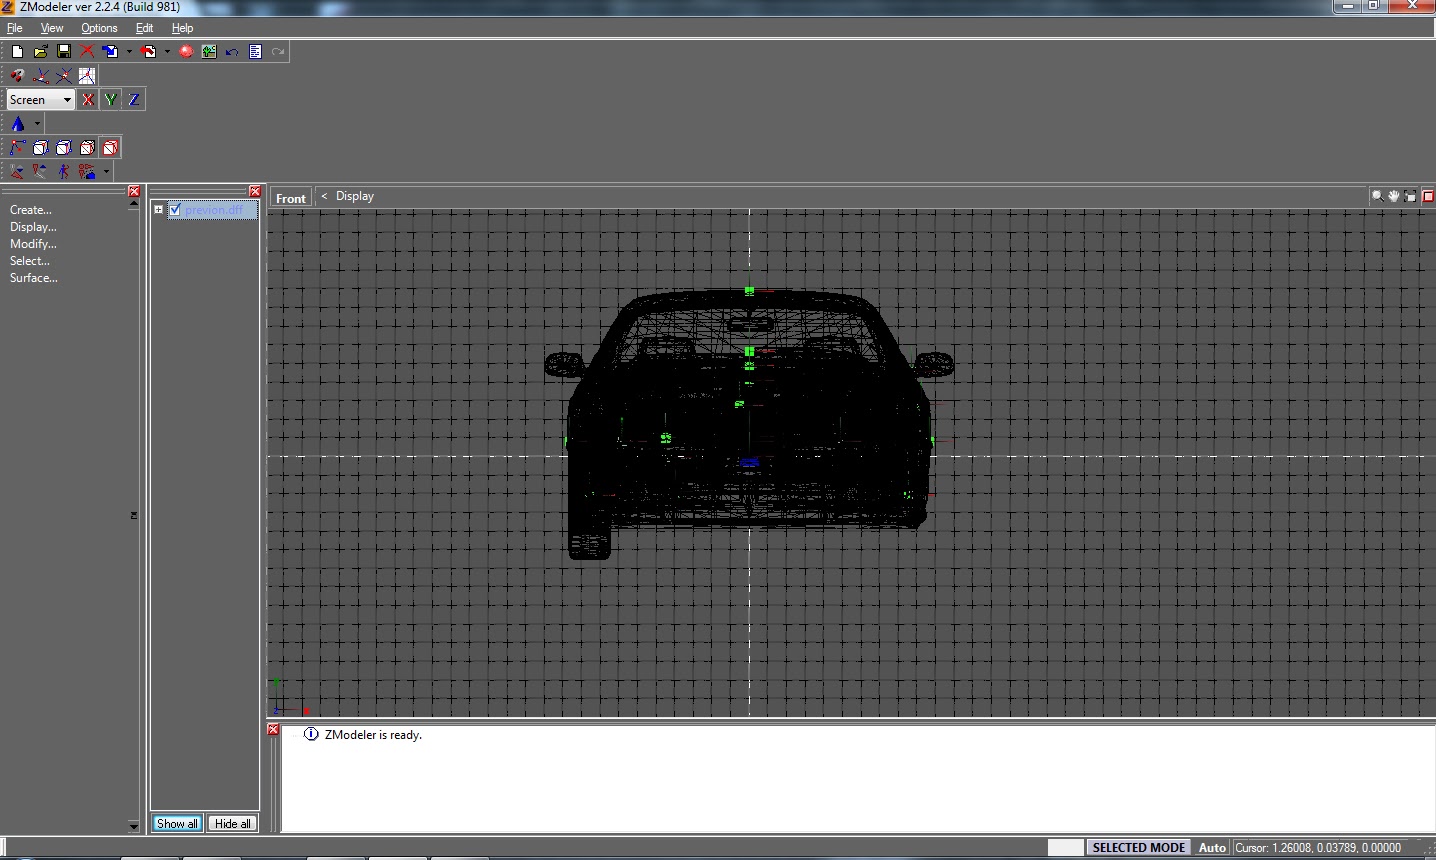Close the commands panel with its red X
This screenshot has width=1436, height=860.
click(x=134, y=191)
